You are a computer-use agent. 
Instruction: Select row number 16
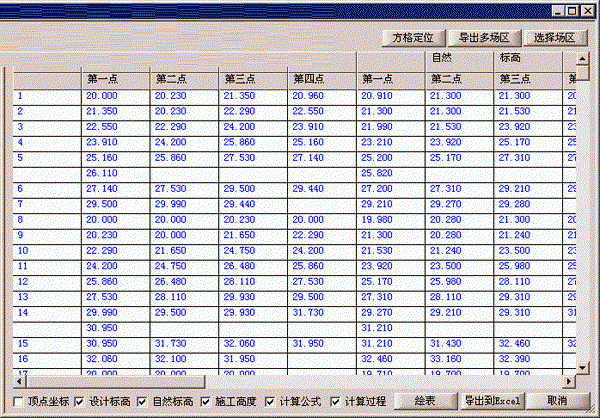47,359
